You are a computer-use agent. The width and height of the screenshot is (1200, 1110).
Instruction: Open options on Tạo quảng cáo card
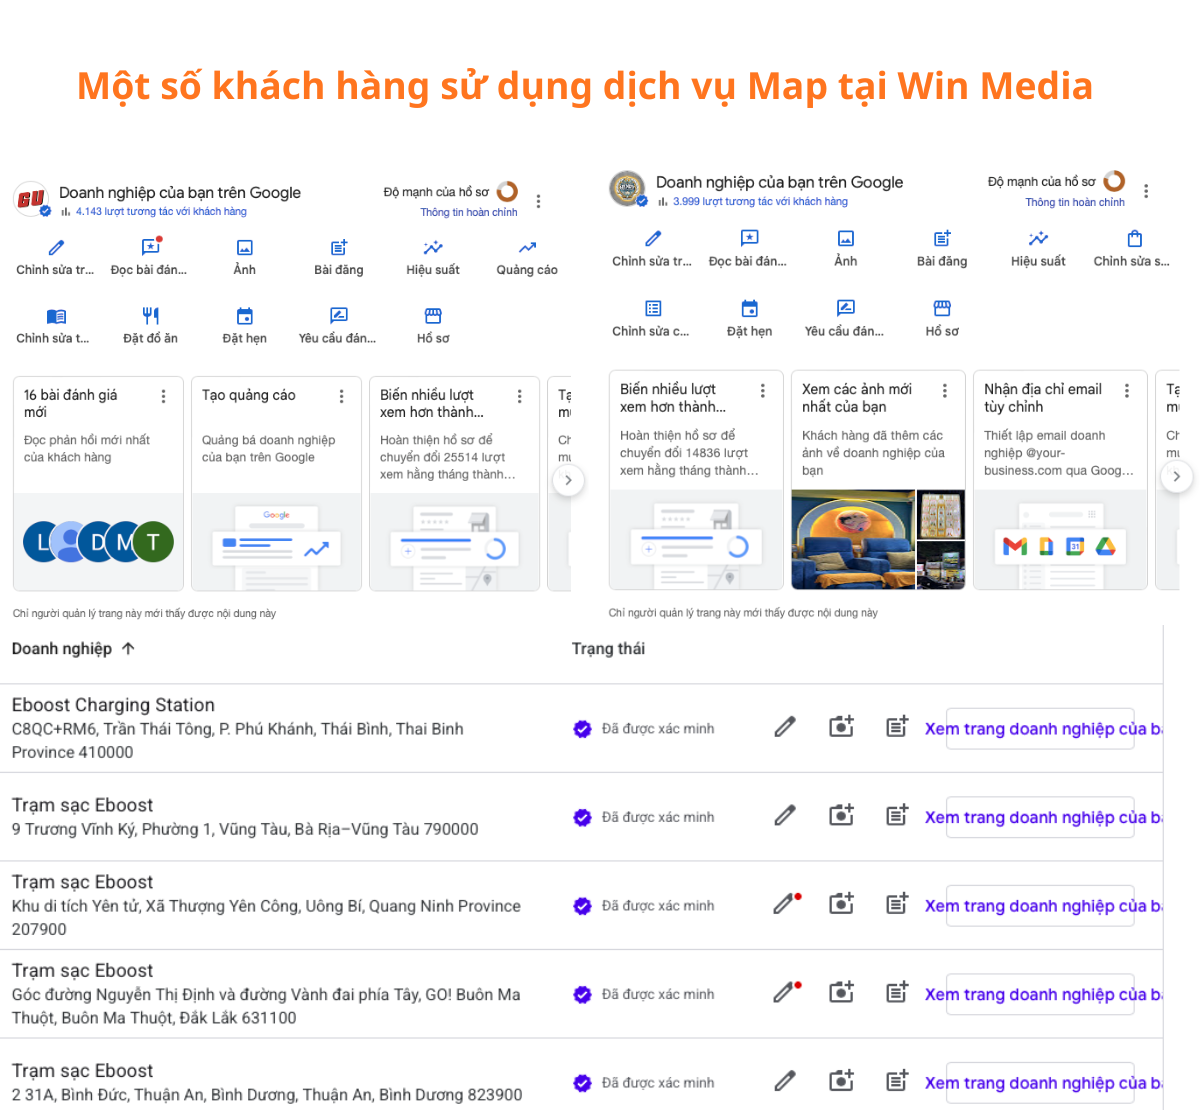pos(341,396)
